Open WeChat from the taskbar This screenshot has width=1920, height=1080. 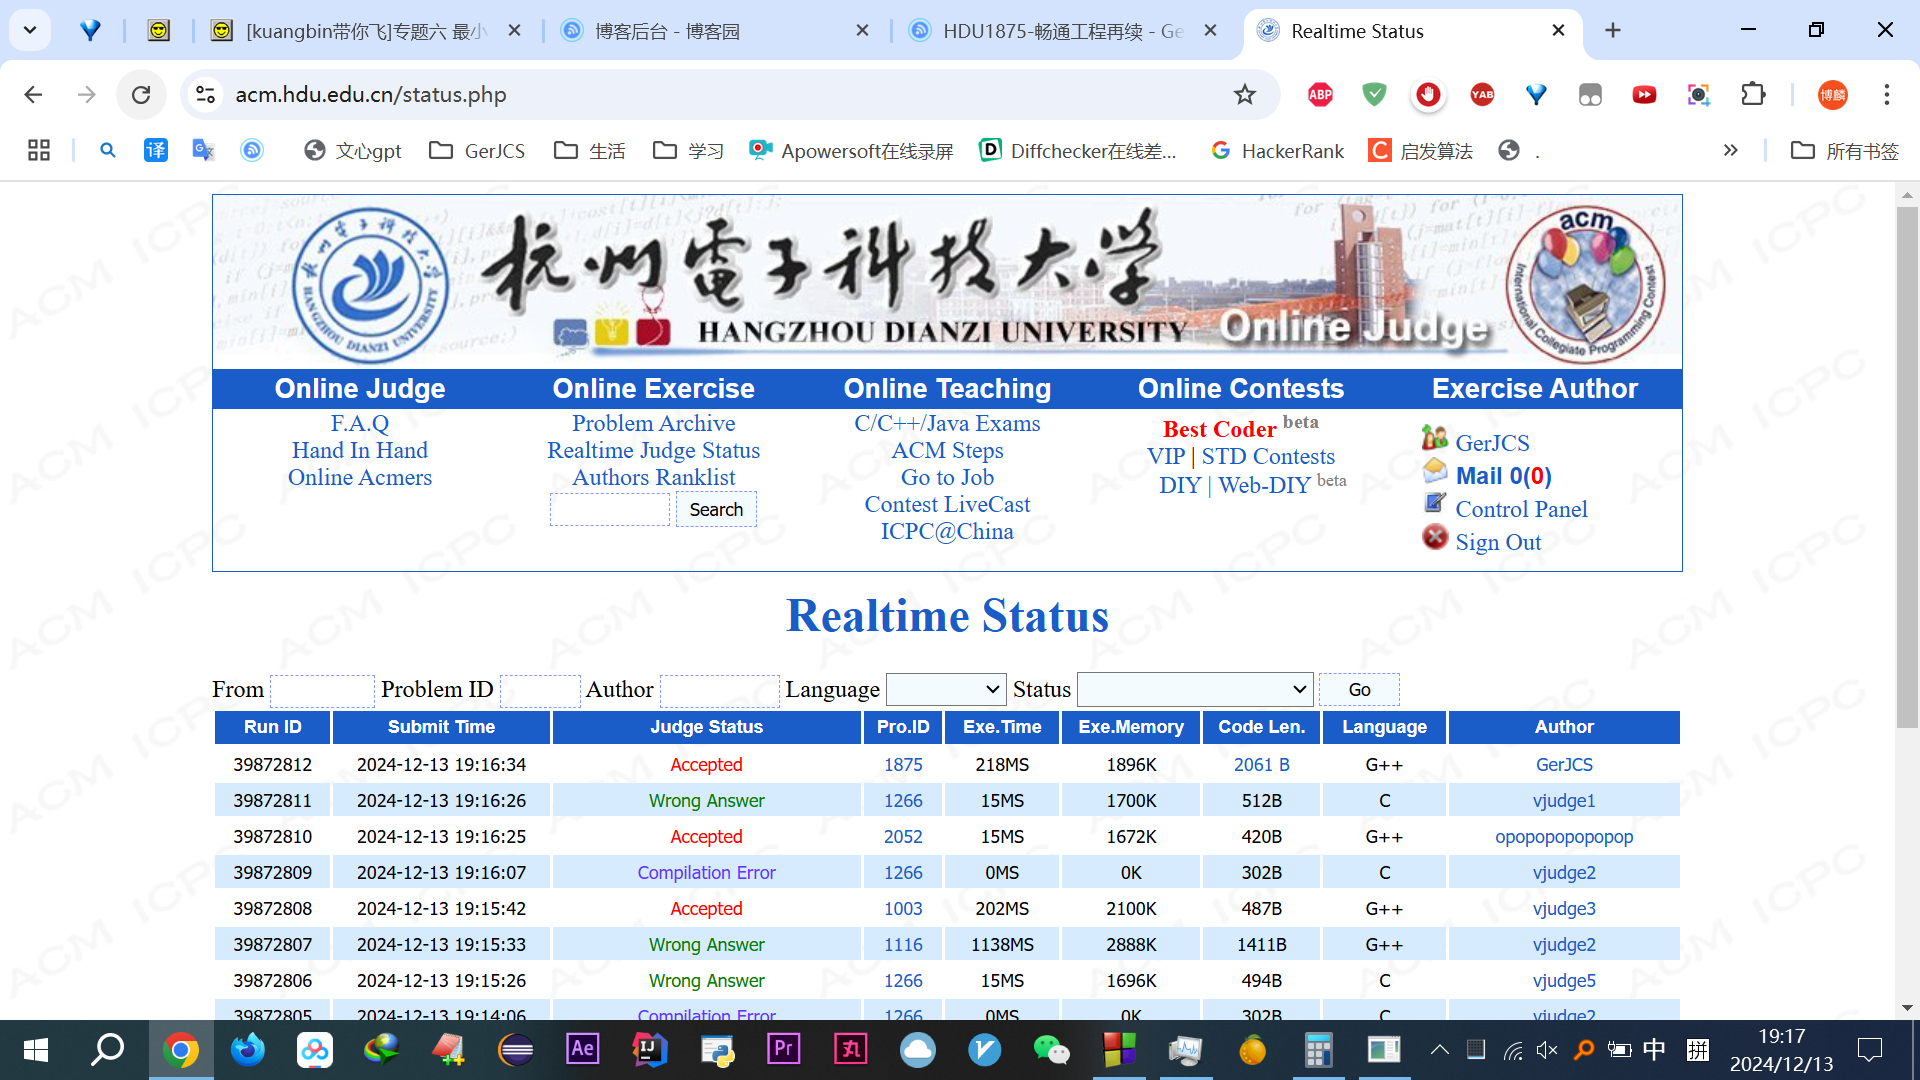[x=1051, y=1050]
